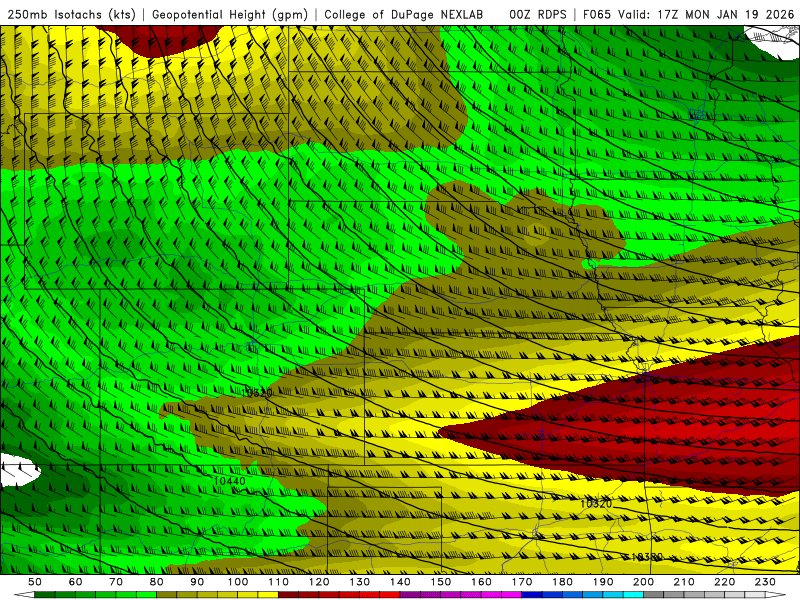Image resolution: width=800 pixels, height=600 pixels.
Task: Click the 200 label on the colorbar
Action: click(x=643, y=582)
